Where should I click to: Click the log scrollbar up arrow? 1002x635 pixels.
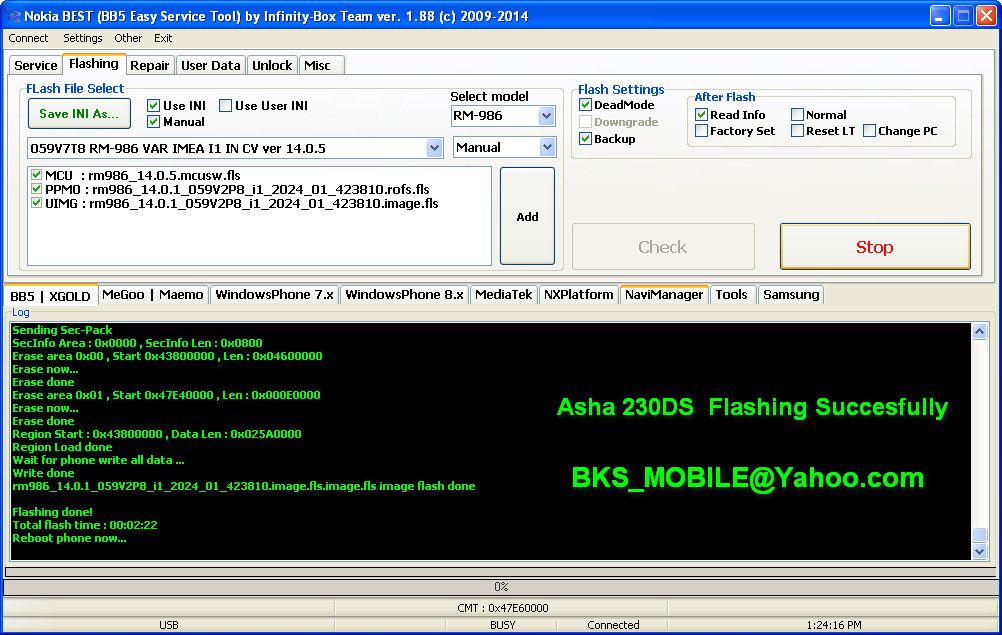979,331
